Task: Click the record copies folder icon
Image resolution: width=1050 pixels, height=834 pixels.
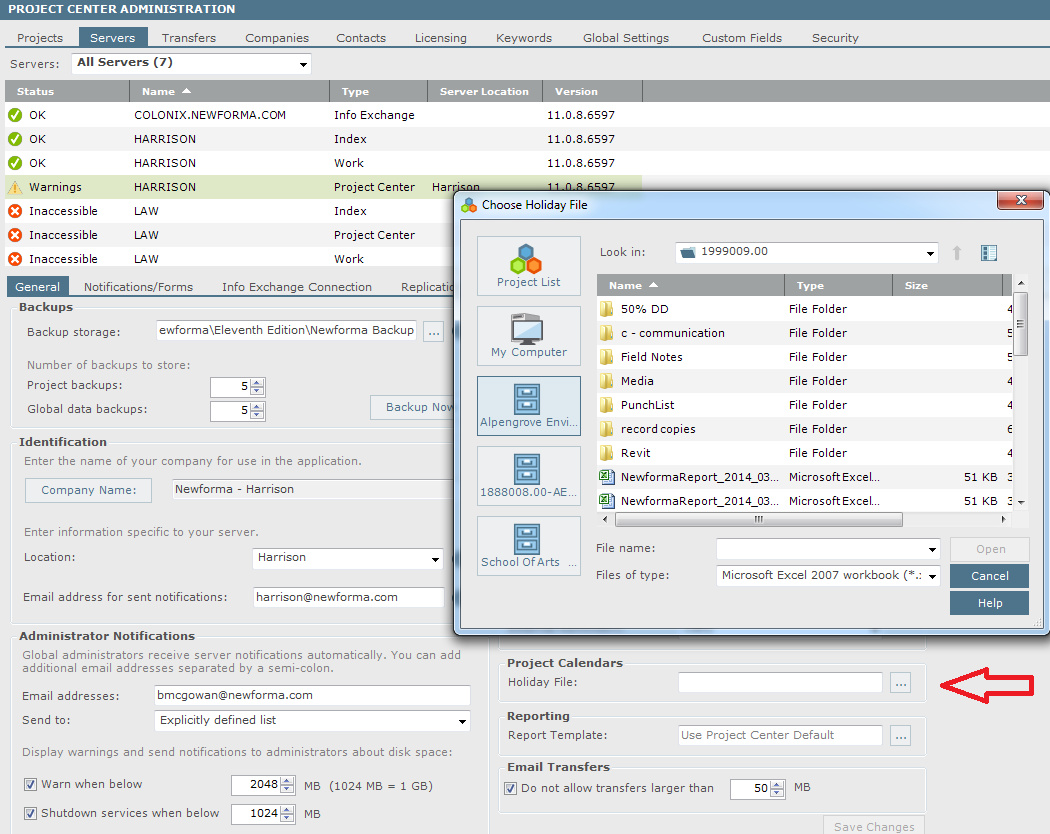Action: click(x=606, y=429)
